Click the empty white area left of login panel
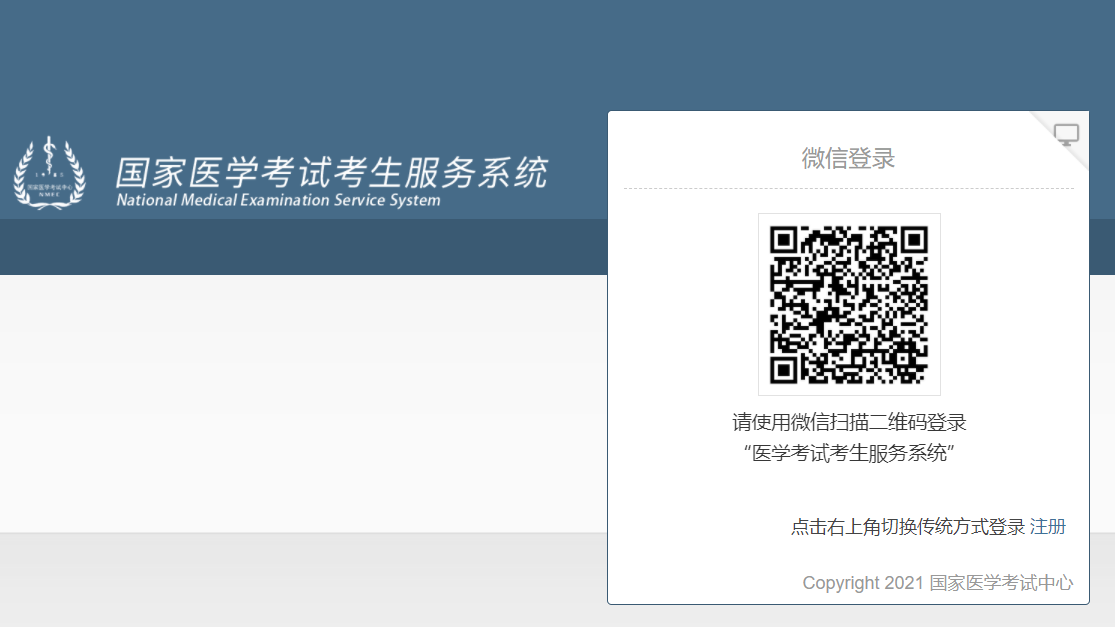The image size is (1115, 627). pyautogui.click(x=300, y=400)
